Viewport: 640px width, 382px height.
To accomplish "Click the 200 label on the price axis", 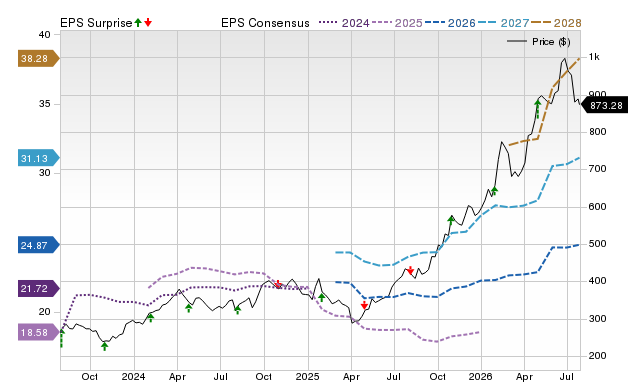I will (597, 355).
